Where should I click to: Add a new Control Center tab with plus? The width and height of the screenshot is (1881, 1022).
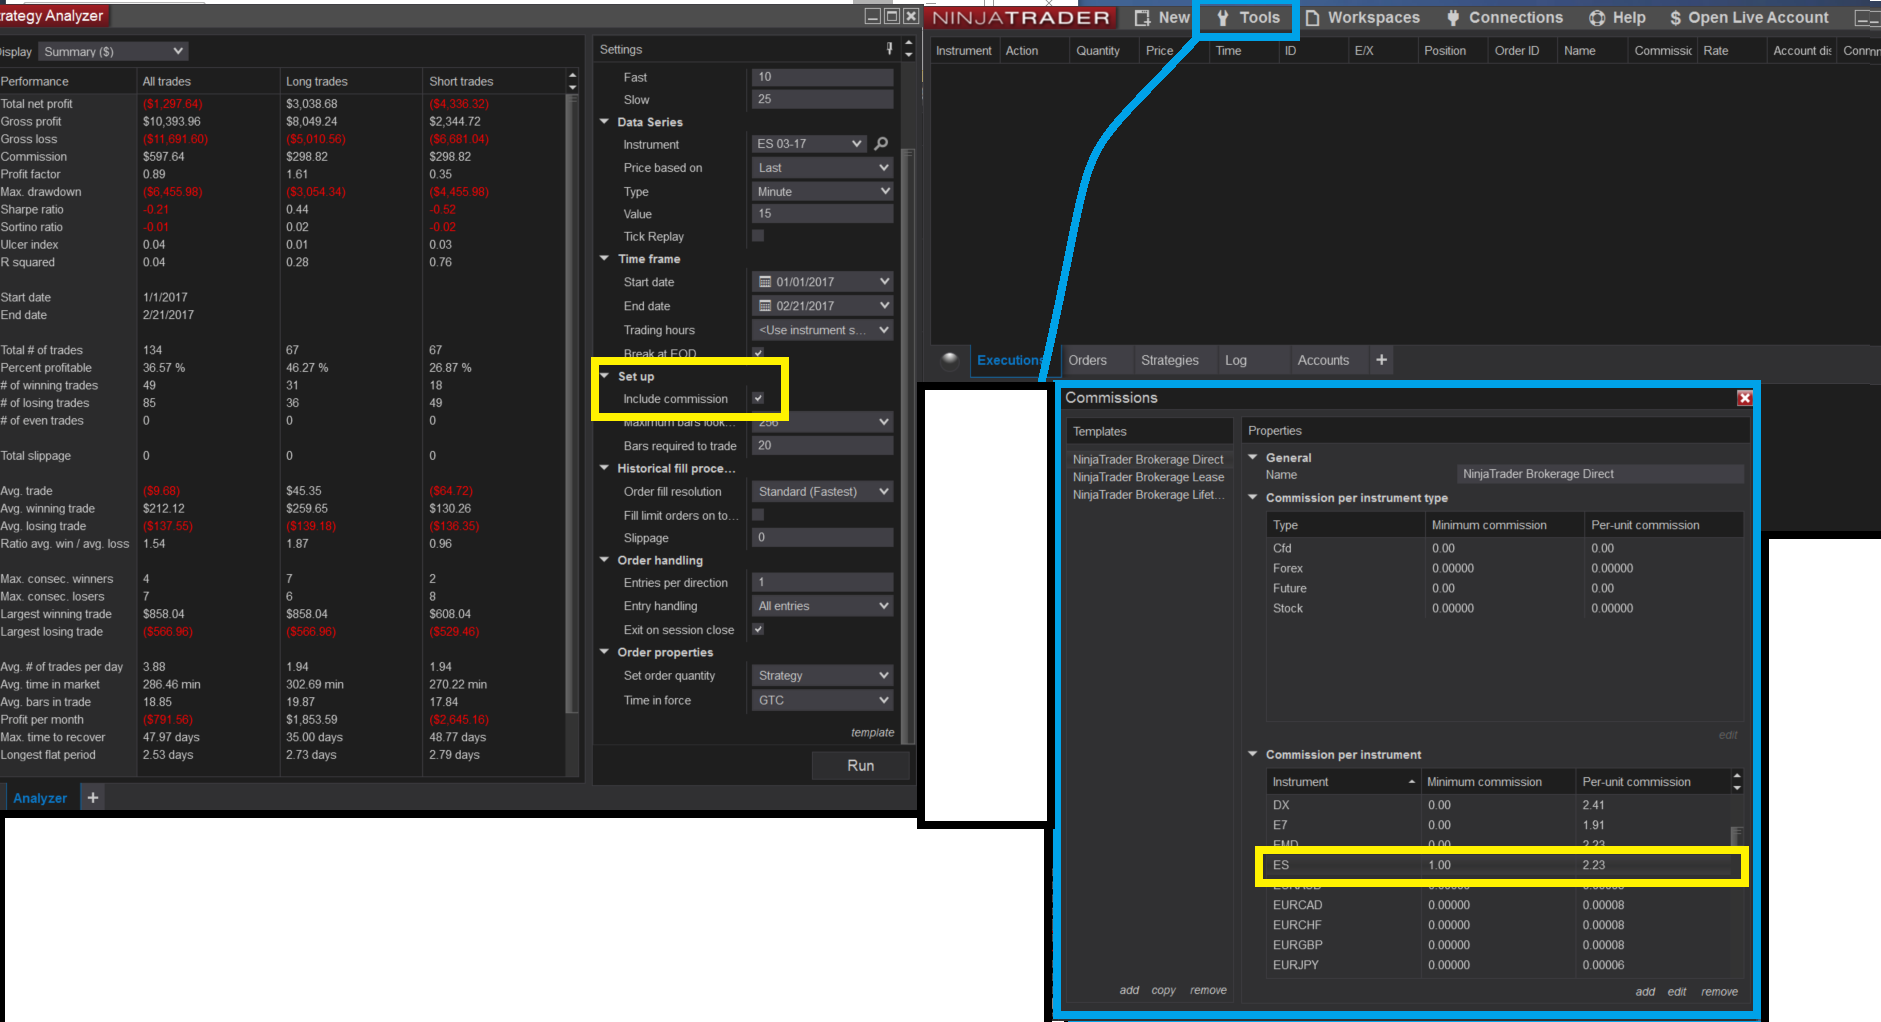1381,360
